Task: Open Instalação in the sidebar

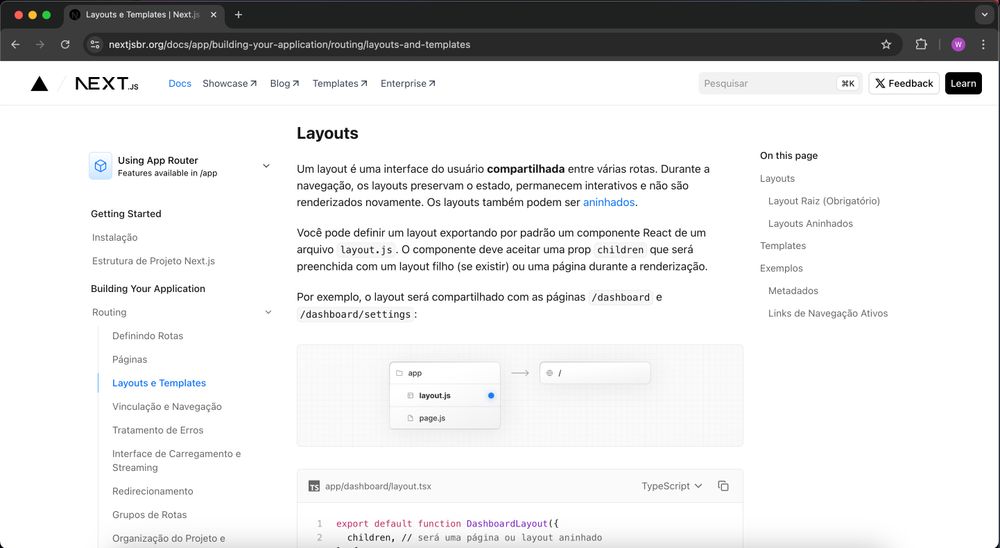Action: pyautogui.click(x=115, y=237)
